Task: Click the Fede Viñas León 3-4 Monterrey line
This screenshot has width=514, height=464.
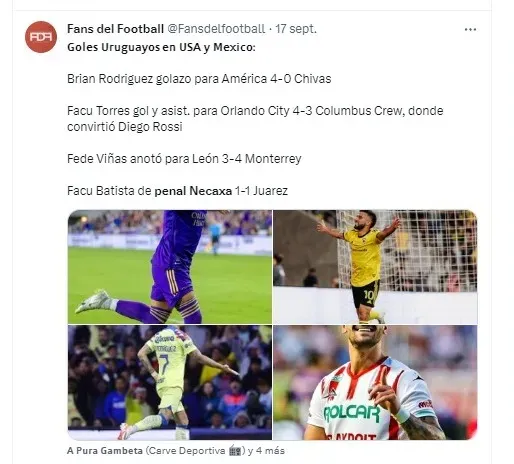Action: click(x=184, y=159)
